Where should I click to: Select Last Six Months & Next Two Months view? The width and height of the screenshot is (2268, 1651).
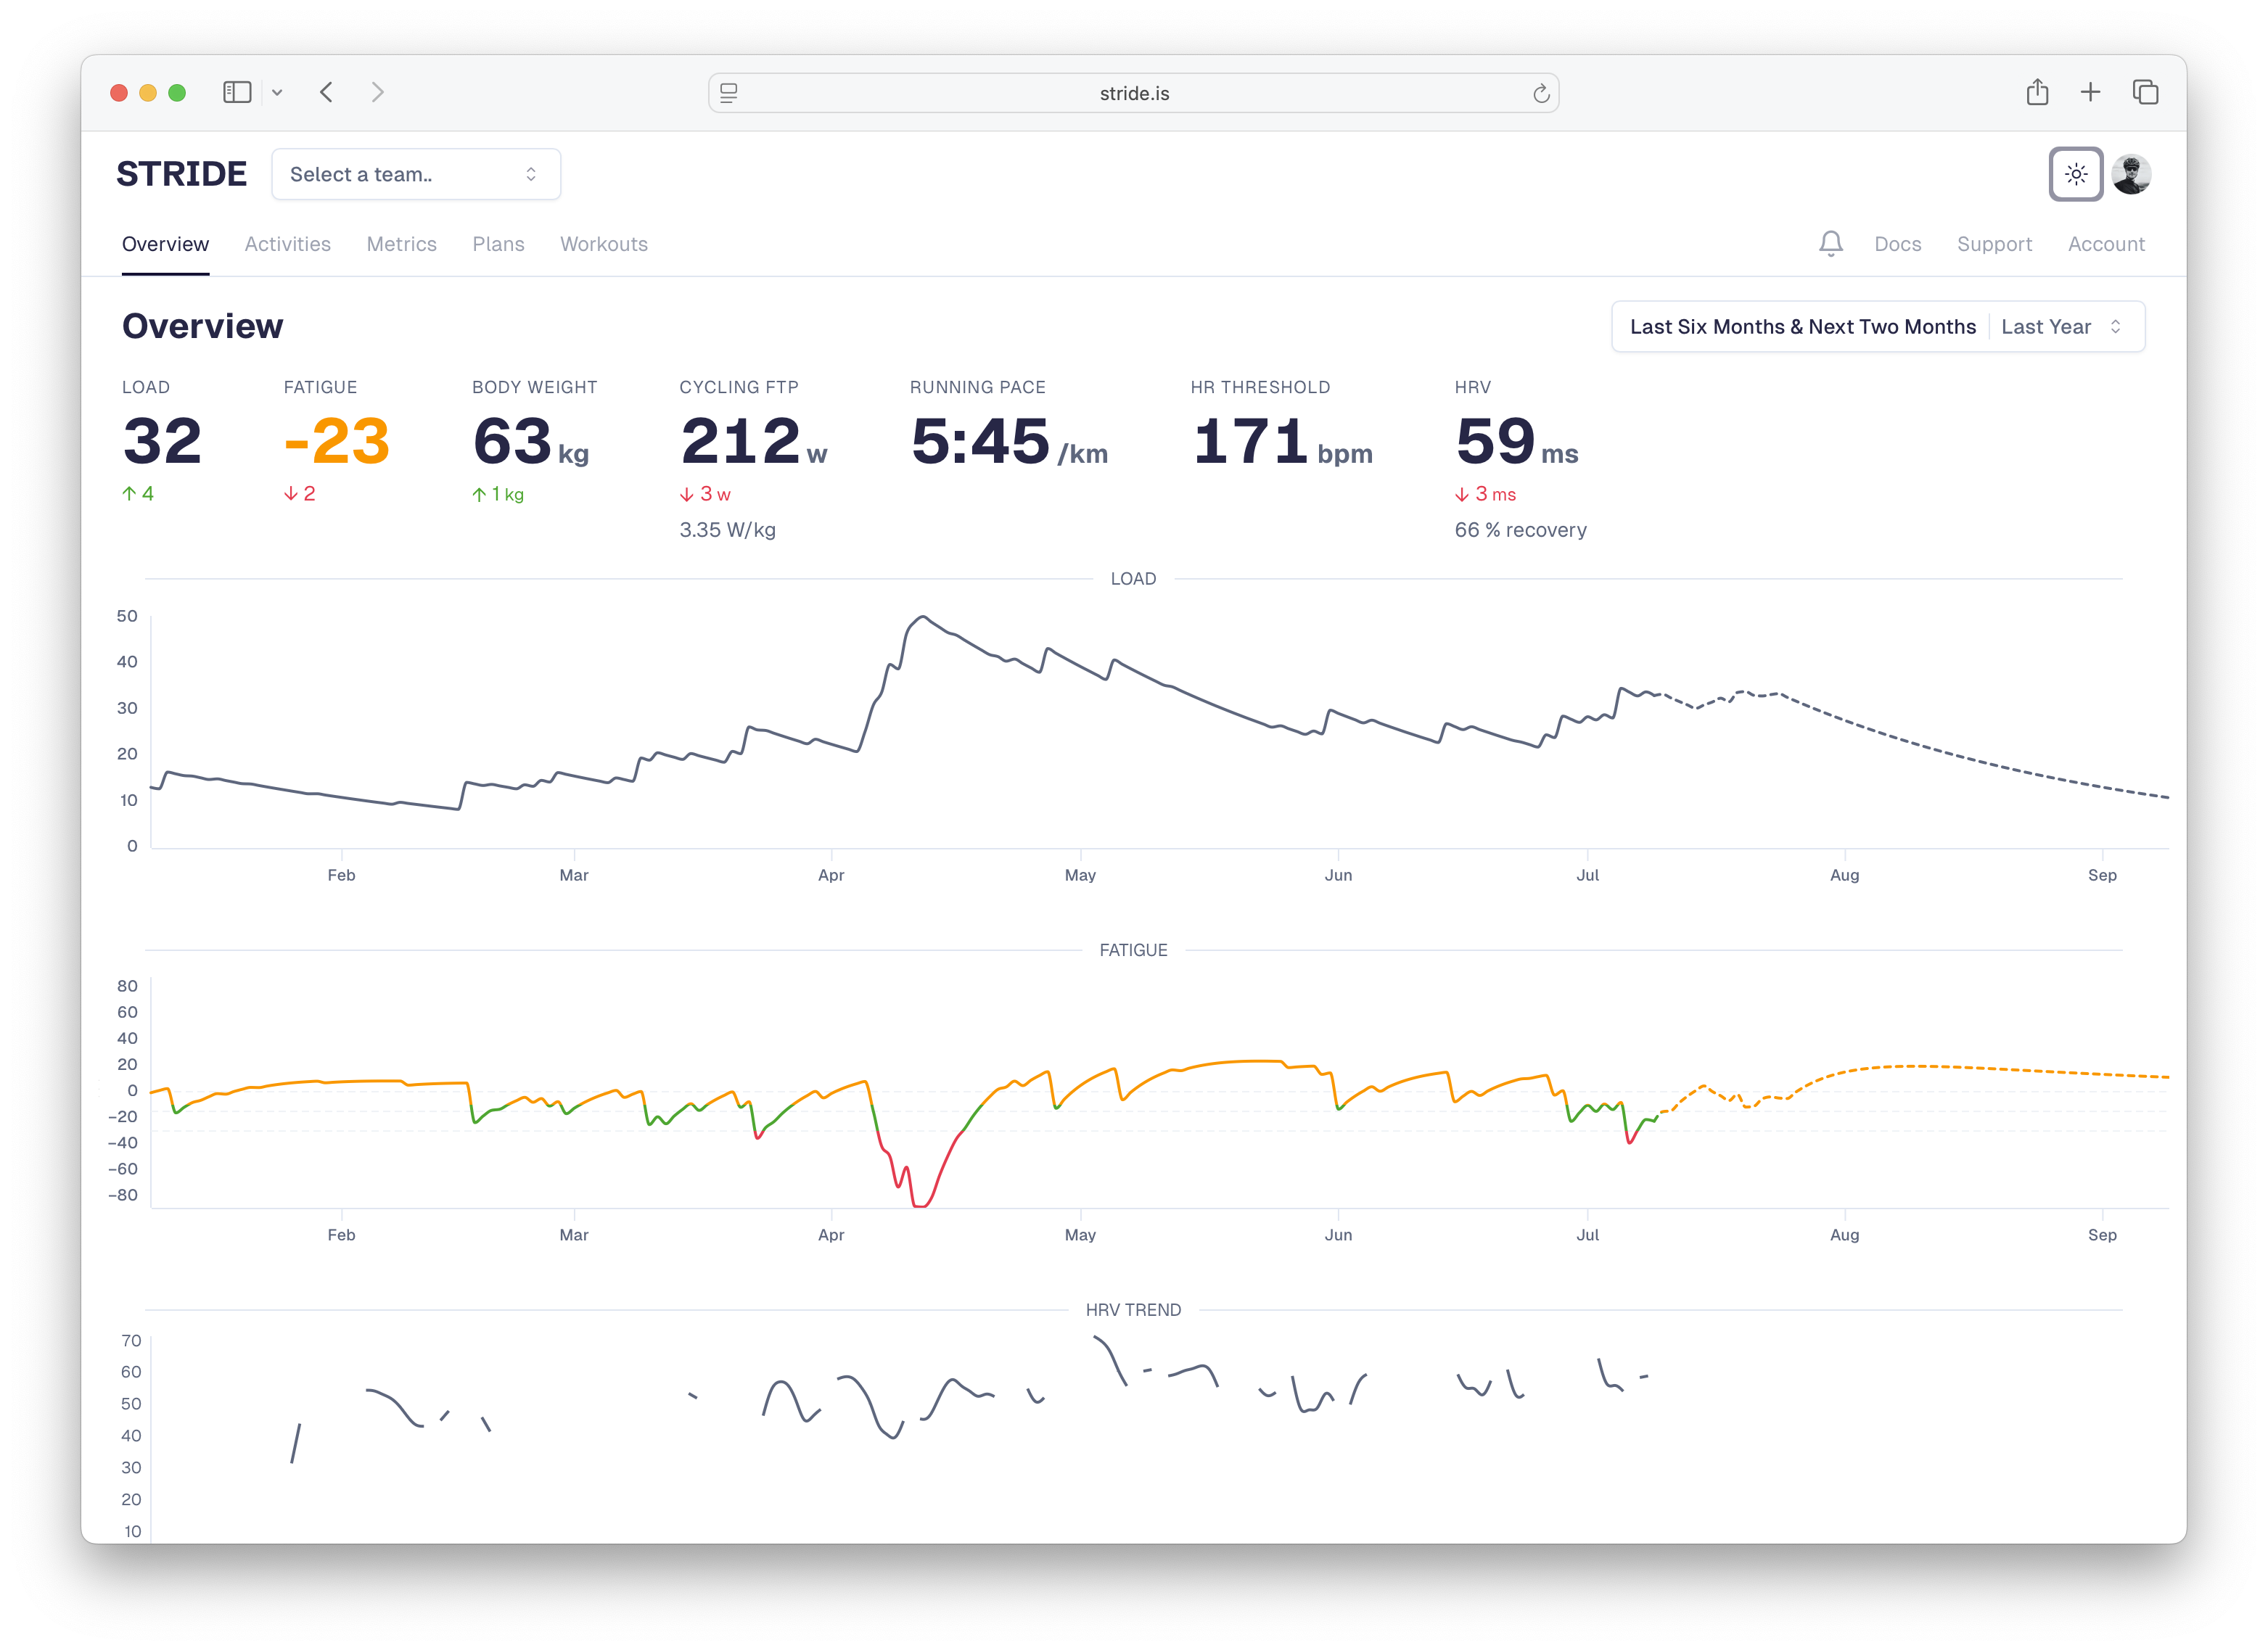pyautogui.click(x=1802, y=326)
